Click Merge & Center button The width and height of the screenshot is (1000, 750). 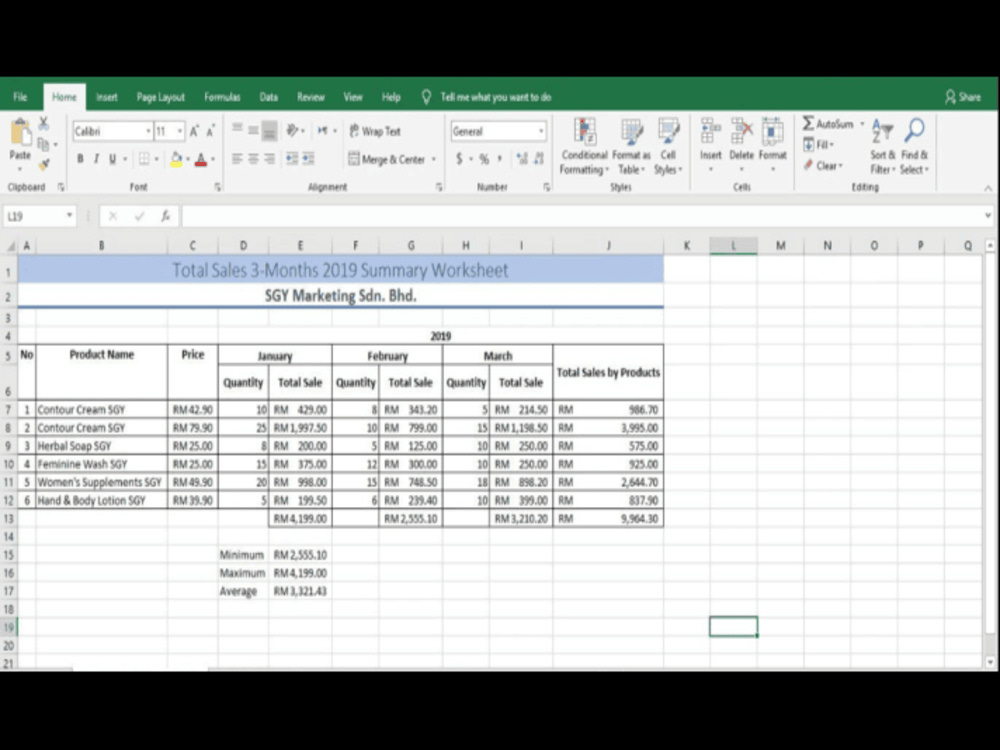[x=387, y=159]
